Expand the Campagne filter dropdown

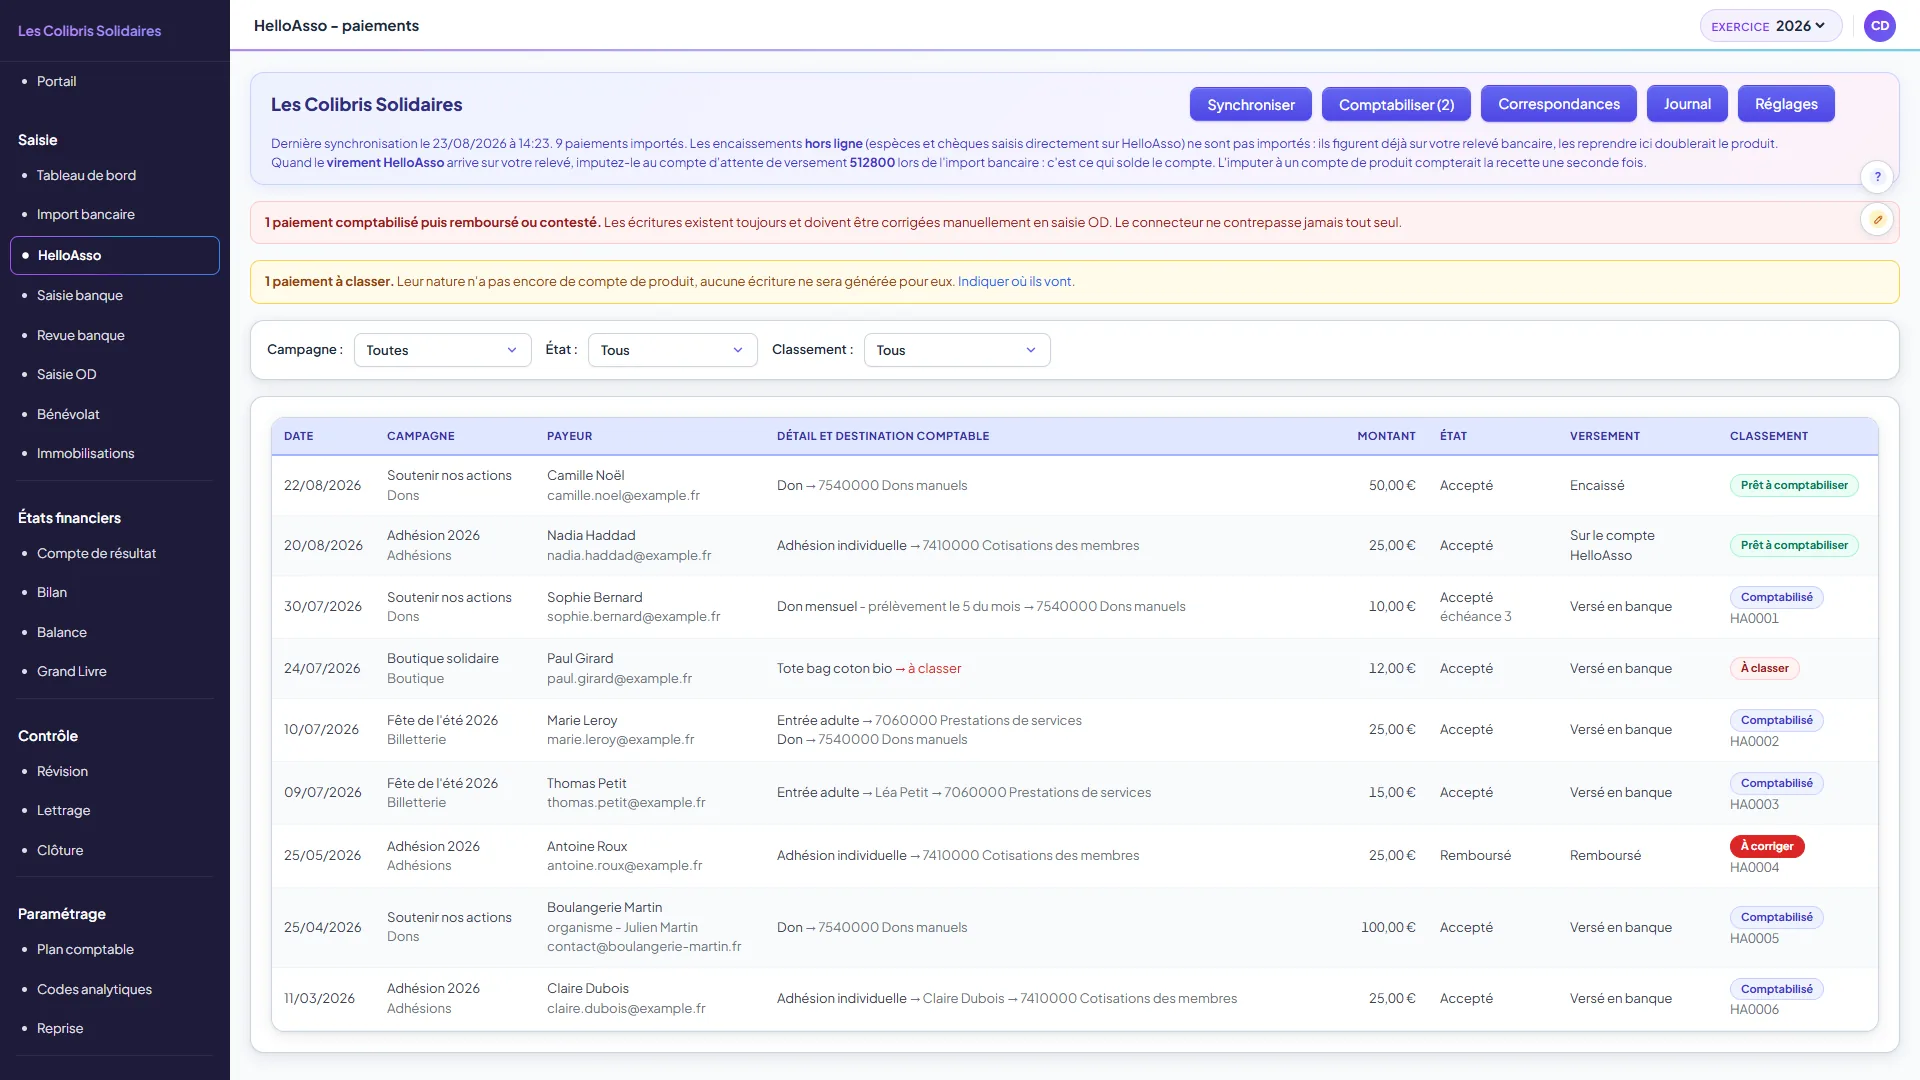coord(442,350)
